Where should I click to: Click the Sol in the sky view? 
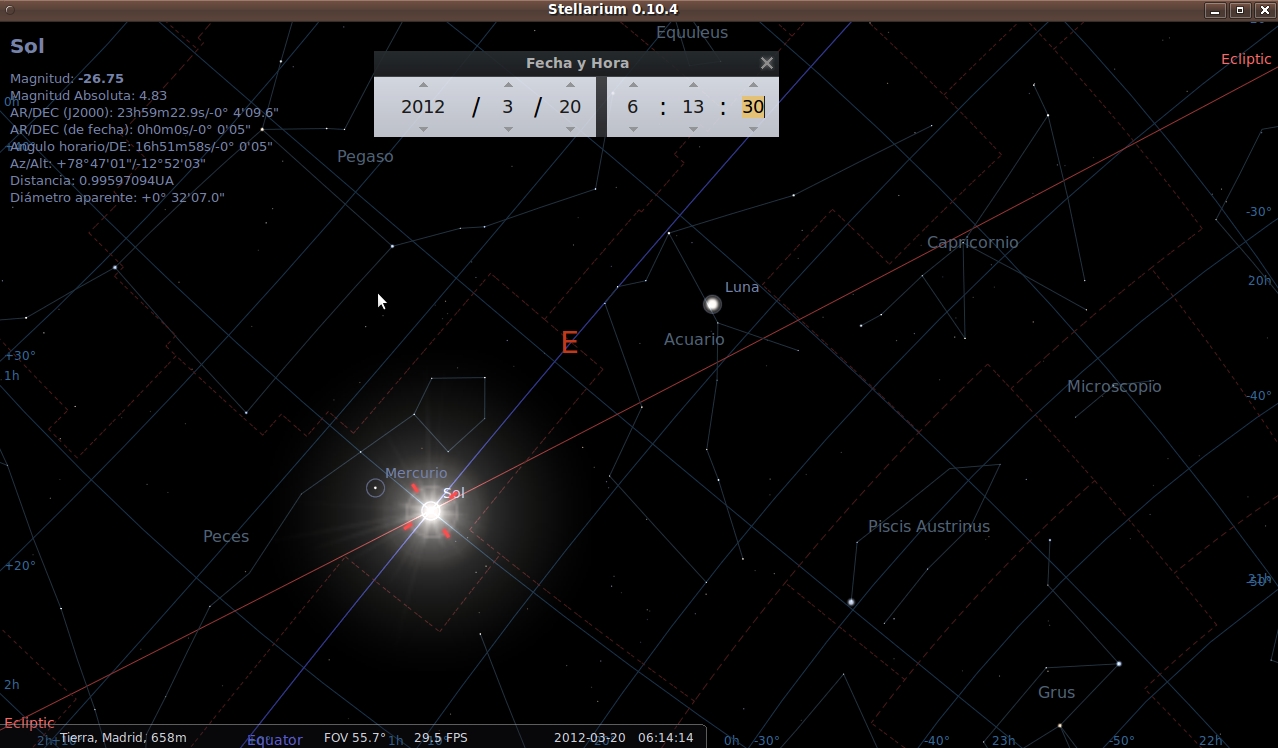click(431, 511)
